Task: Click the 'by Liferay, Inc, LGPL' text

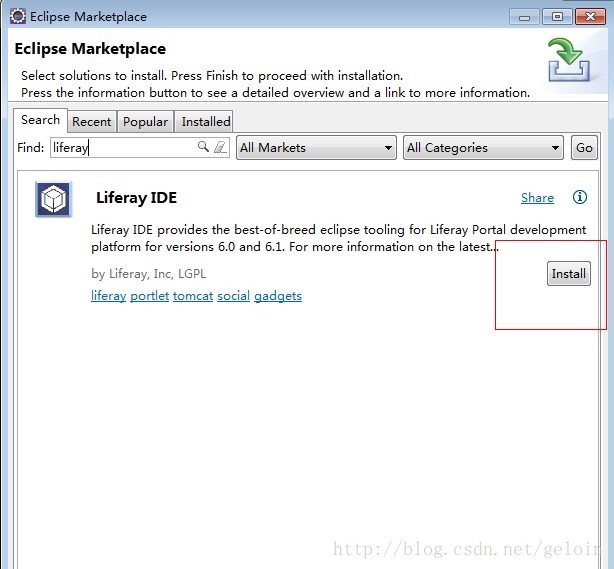Action: click(148, 274)
